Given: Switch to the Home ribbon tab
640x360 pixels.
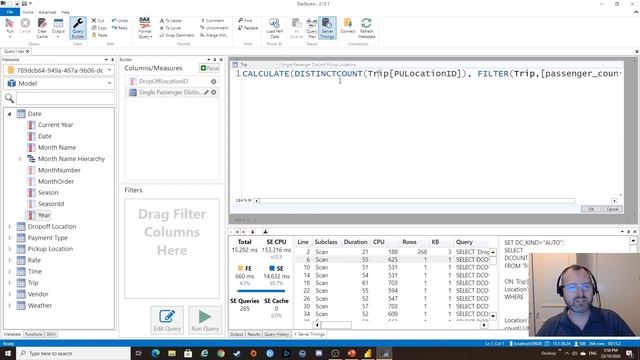Looking at the screenshot, I should 28,12.
